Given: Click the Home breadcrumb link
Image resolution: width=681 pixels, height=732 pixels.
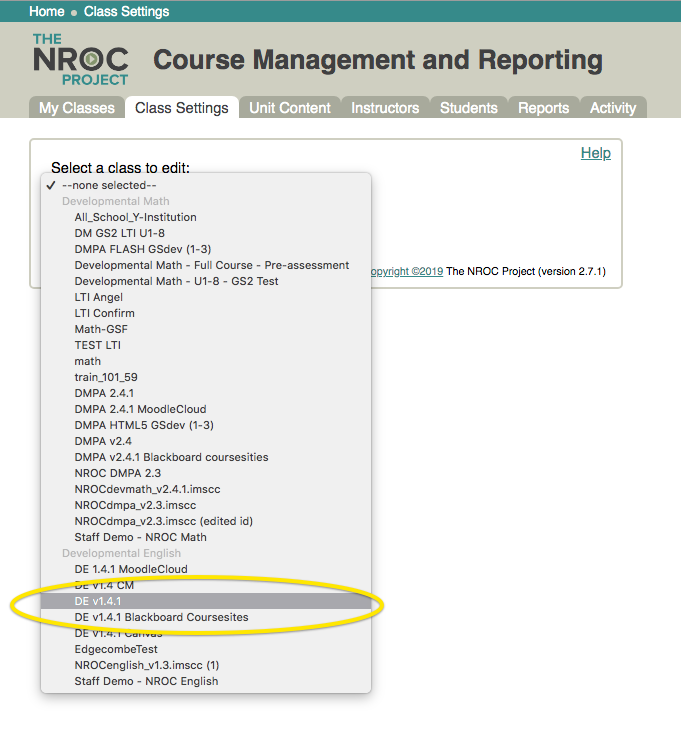Looking at the screenshot, I should coord(47,11).
